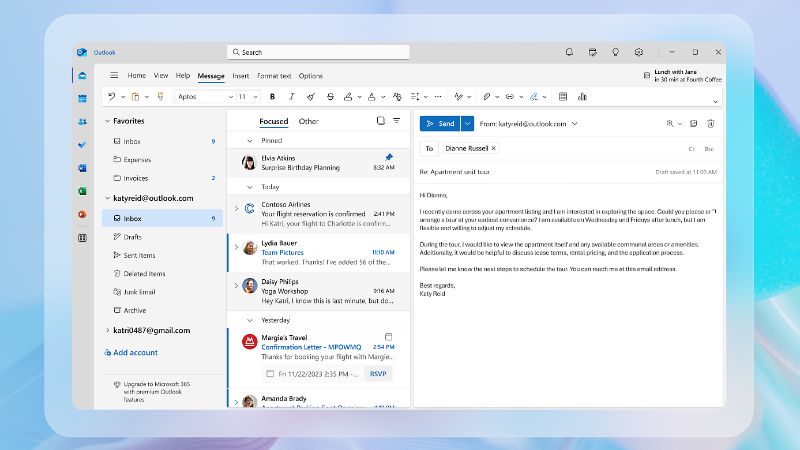Choose font color

click(x=371, y=96)
